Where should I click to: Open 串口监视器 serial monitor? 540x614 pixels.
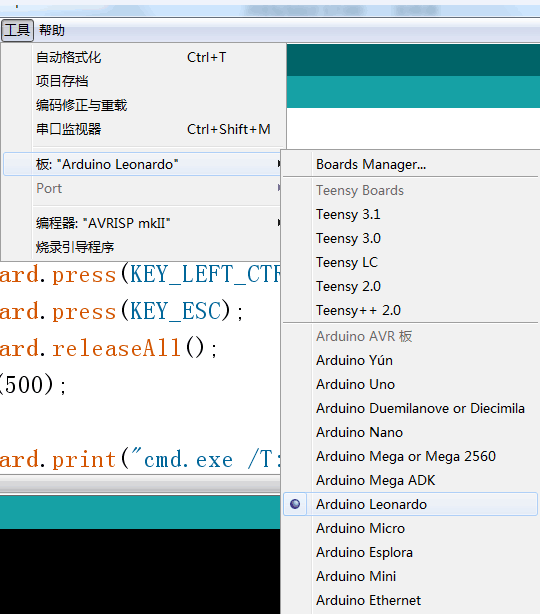point(143,129)
